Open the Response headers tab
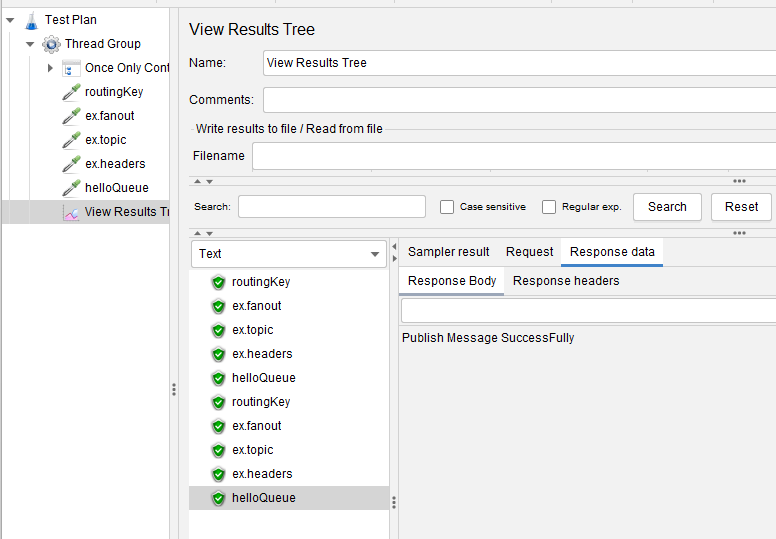The image size is (776, 539). click(566, 281)
